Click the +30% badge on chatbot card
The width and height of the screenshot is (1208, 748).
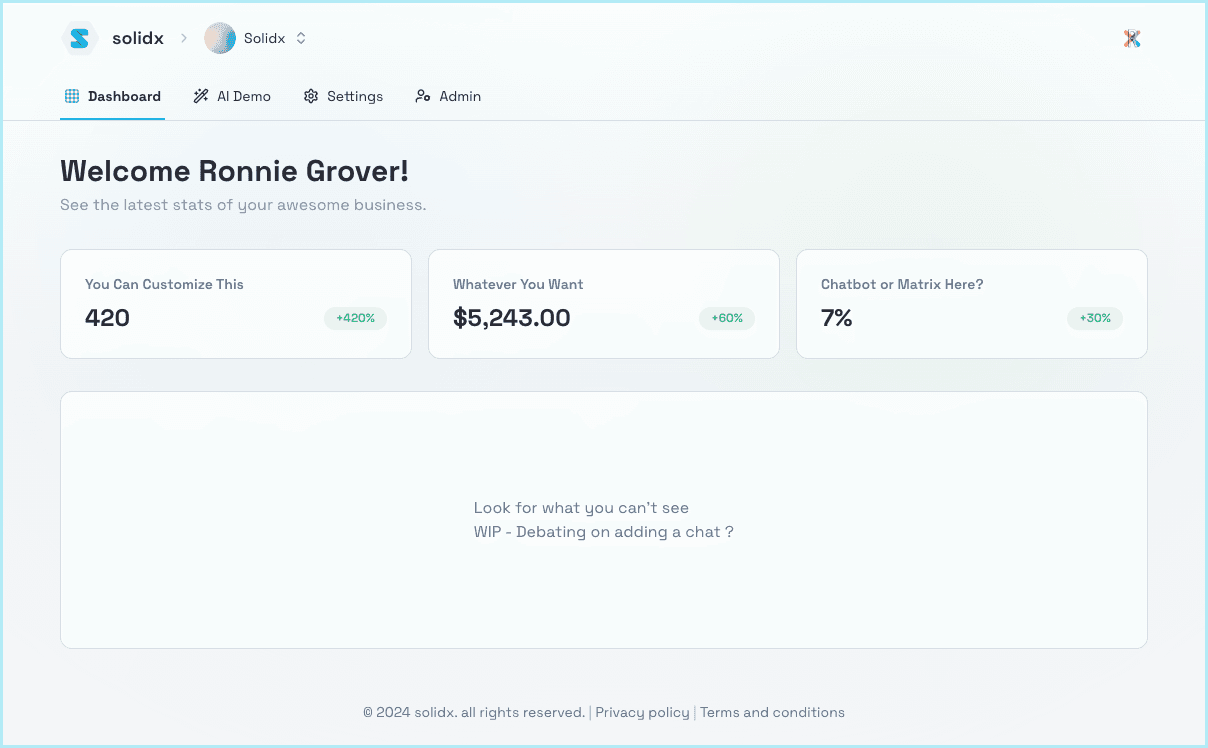point(1095,318)
